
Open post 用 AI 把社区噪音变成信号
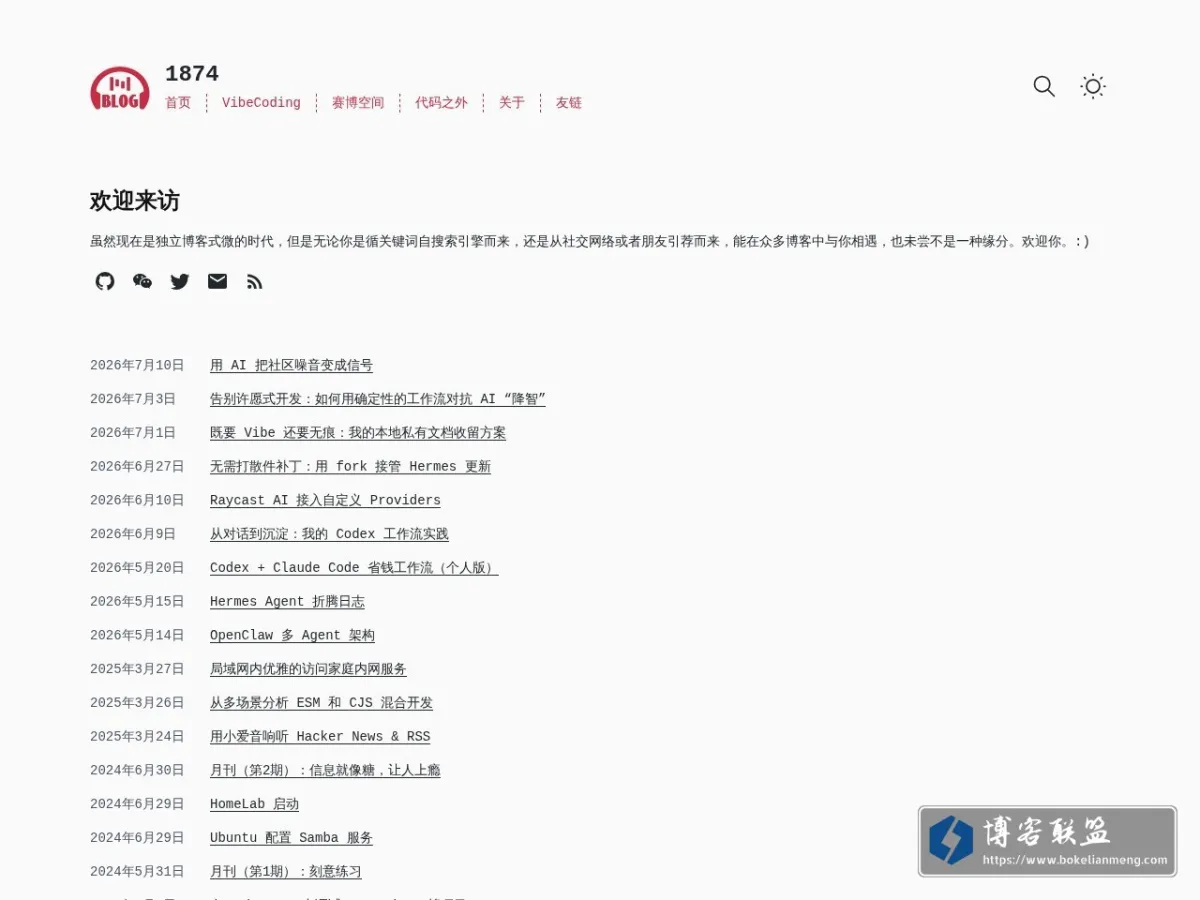[x=291, y=365]
